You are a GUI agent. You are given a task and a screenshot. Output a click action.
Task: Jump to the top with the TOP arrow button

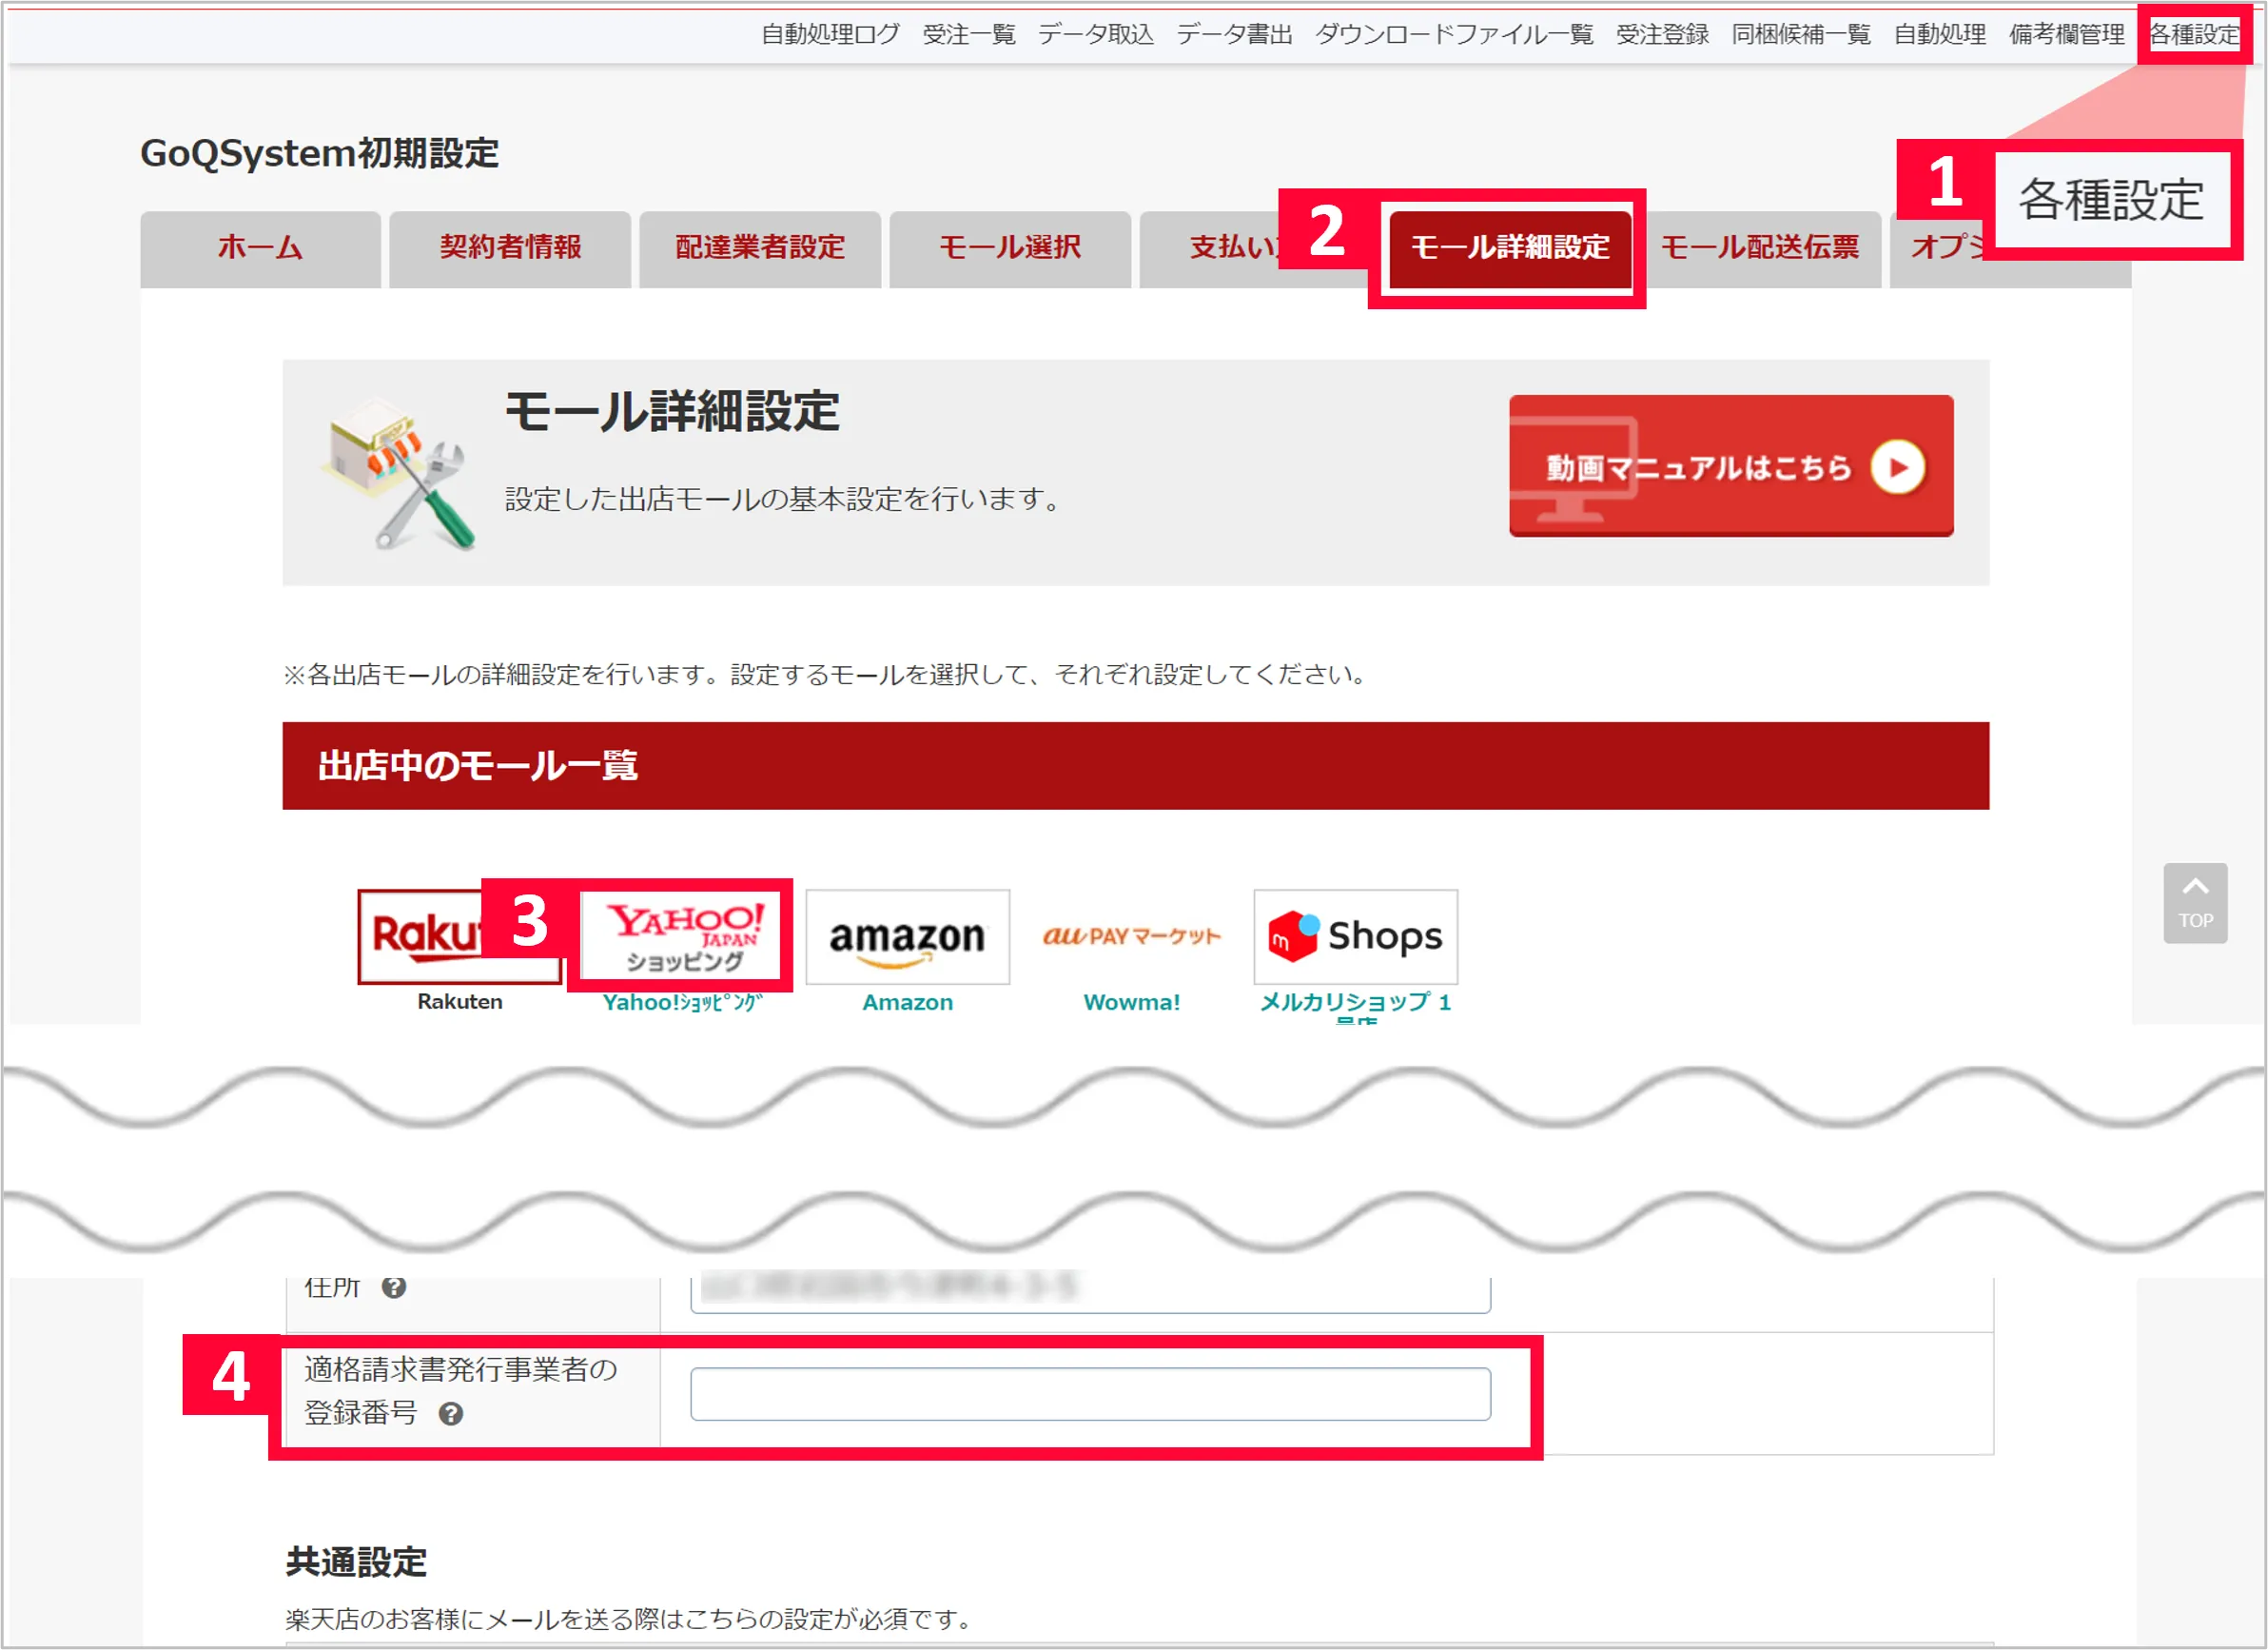pos(2194,902)
